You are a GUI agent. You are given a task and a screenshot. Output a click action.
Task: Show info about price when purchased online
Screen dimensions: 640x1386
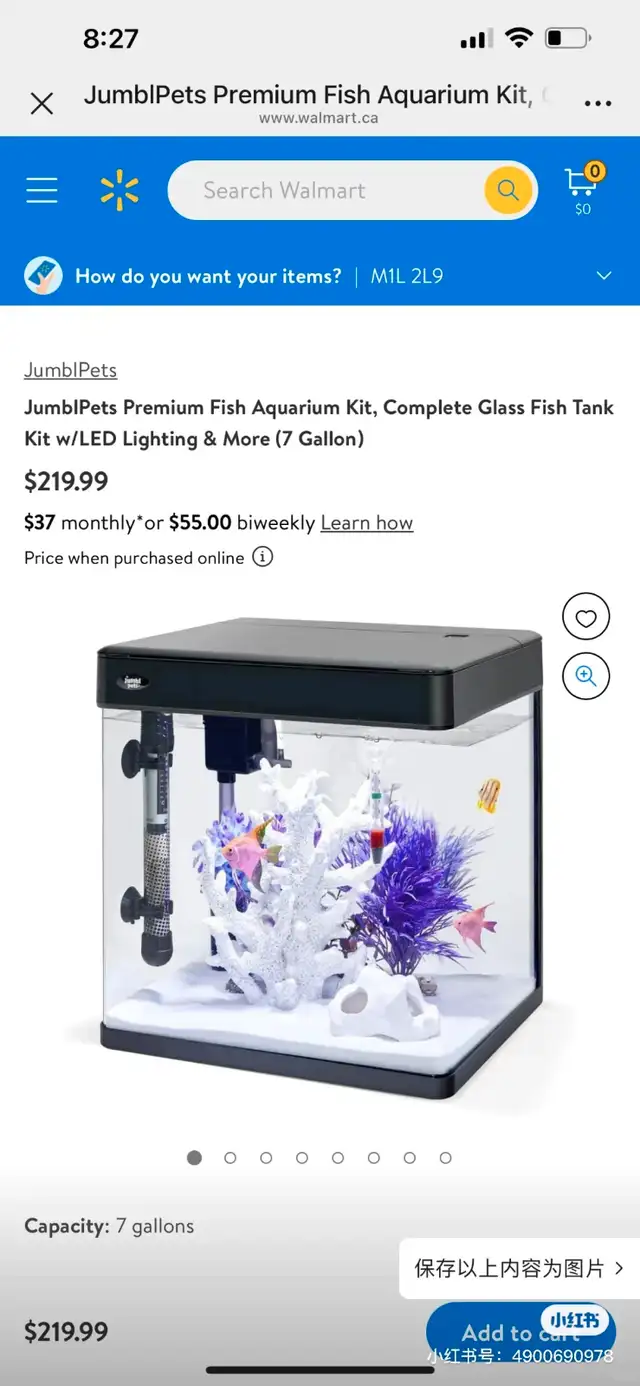[x=262, y=557]
